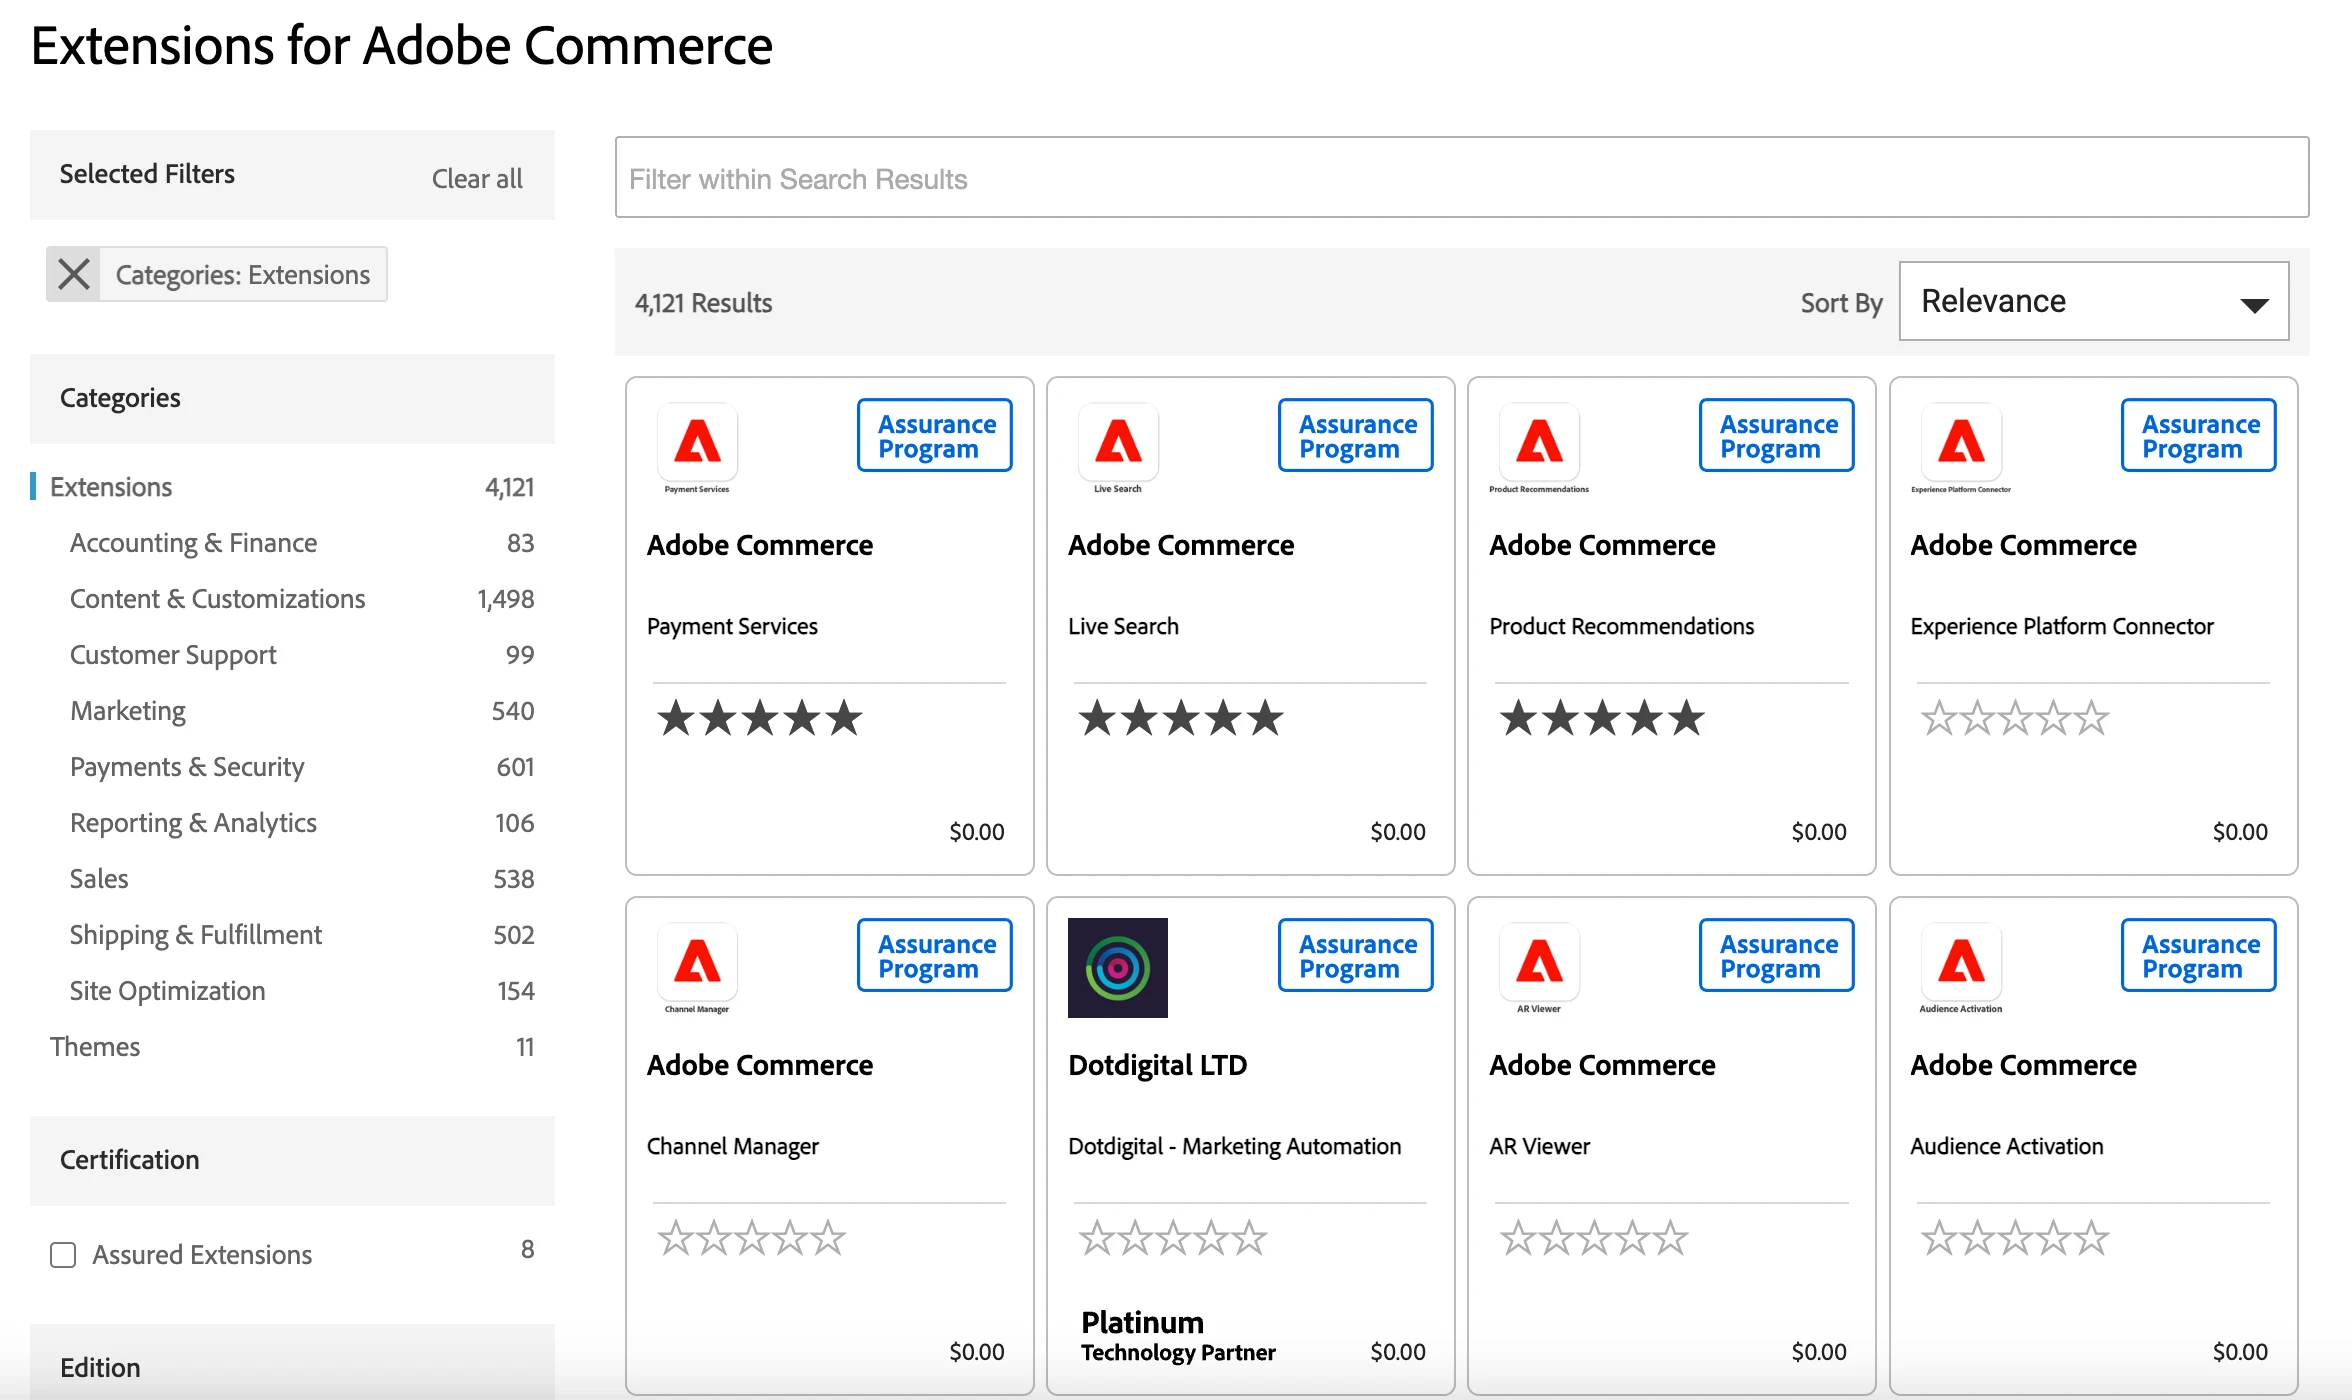This screenshot has height=1400, width=2352.
Task: Click the Selected Filters heading
Action: pyautogui.click(x=147, y=174)
